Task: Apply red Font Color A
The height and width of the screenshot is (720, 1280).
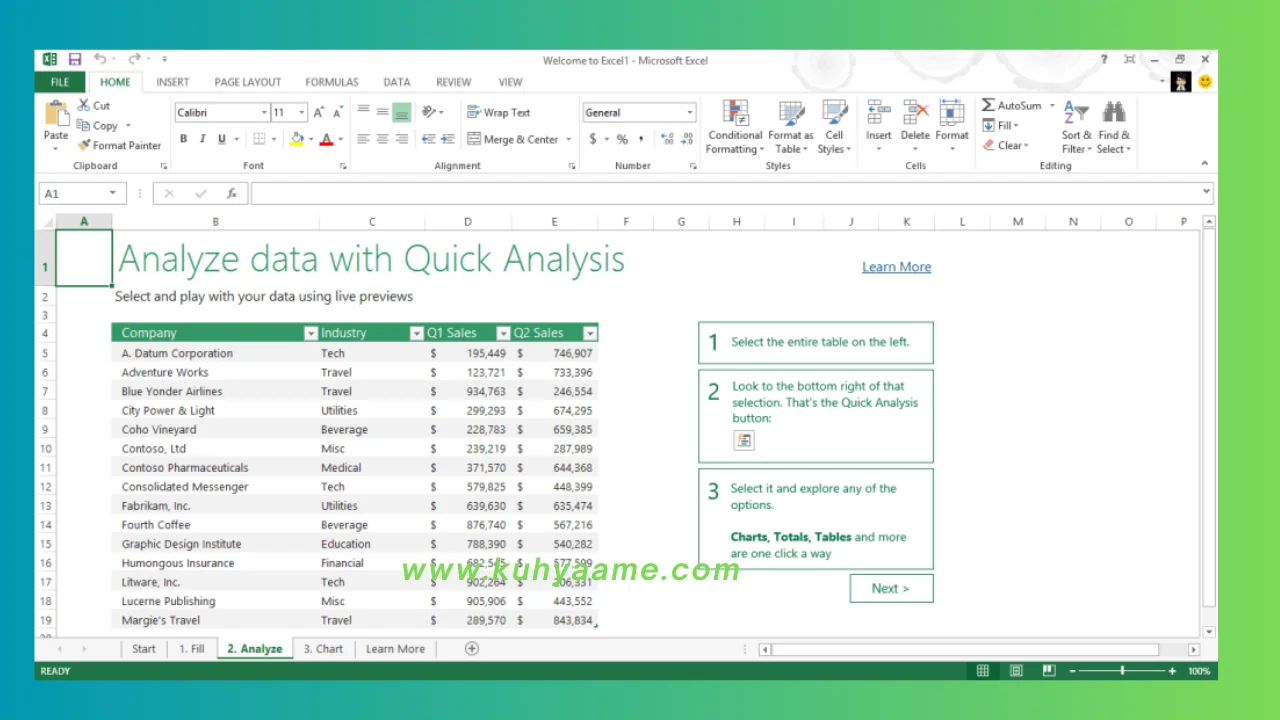Action: (326, 139)
